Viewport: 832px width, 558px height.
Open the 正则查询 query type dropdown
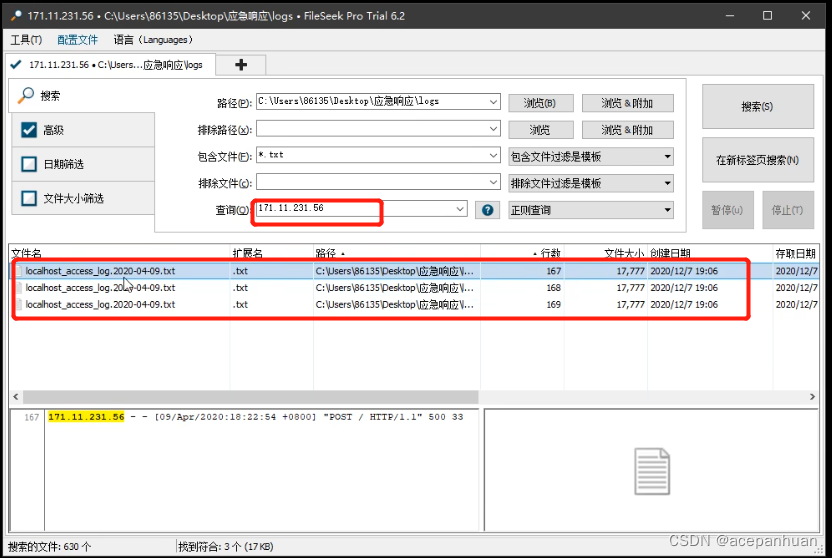pos(591,210)
